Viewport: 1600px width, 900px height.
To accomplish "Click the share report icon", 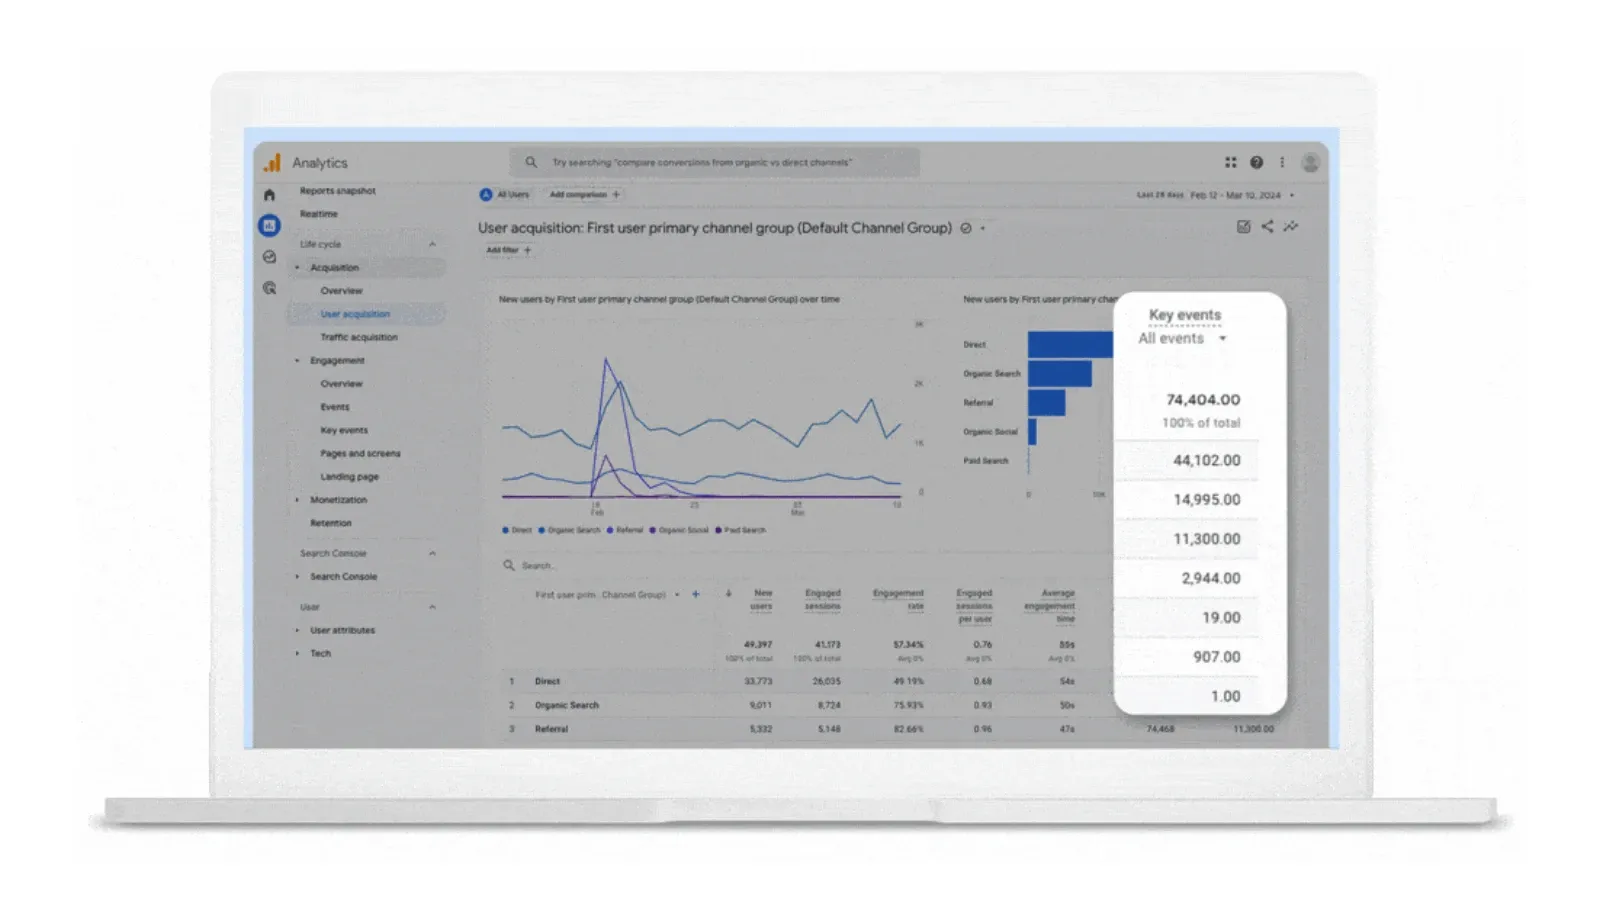I will 1267,227.
